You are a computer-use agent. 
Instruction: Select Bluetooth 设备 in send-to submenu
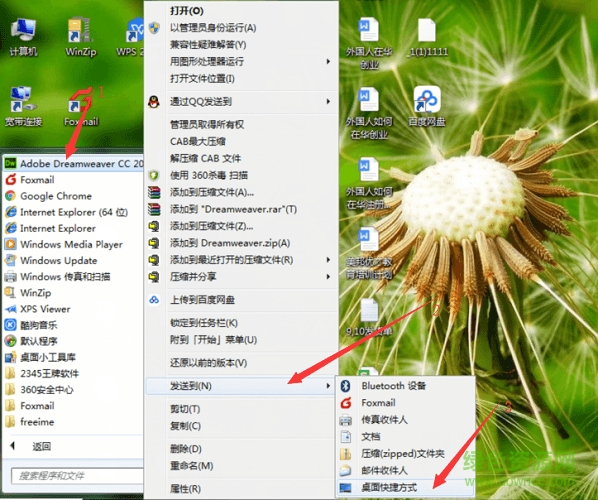[x=406, y=386]
